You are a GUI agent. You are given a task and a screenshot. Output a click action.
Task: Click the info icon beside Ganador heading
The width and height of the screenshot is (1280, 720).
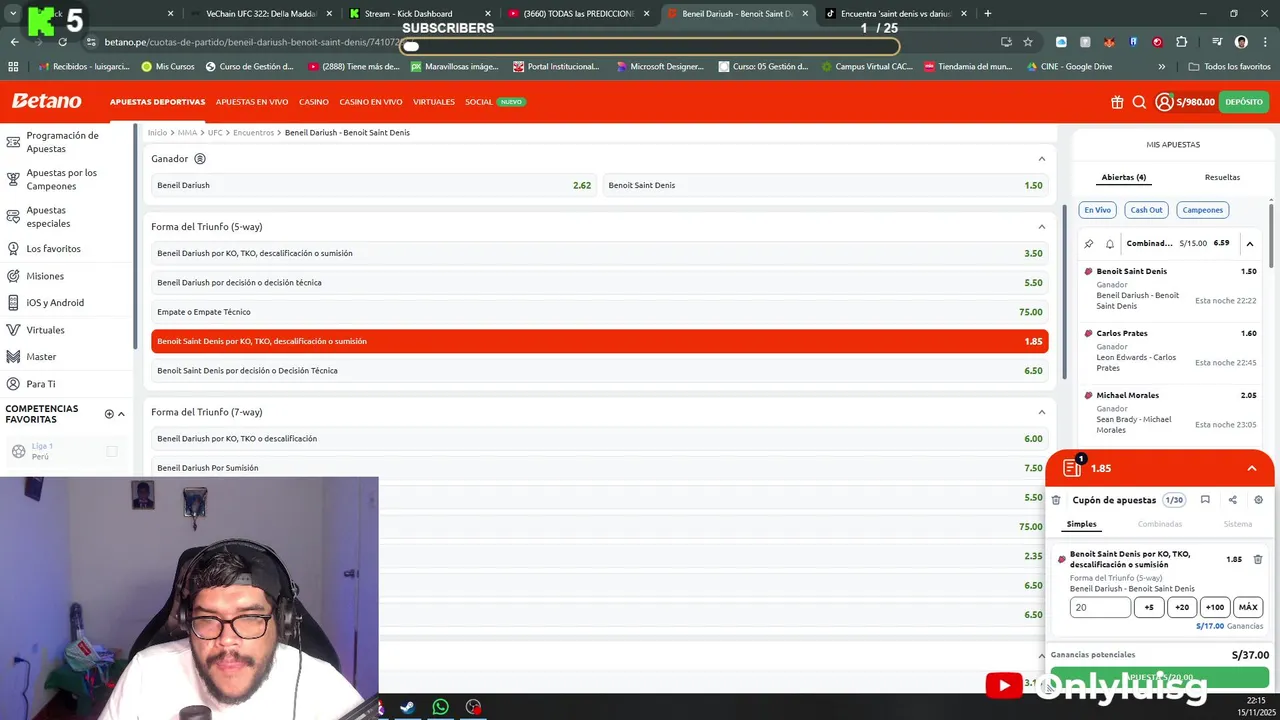click(200, 159)
